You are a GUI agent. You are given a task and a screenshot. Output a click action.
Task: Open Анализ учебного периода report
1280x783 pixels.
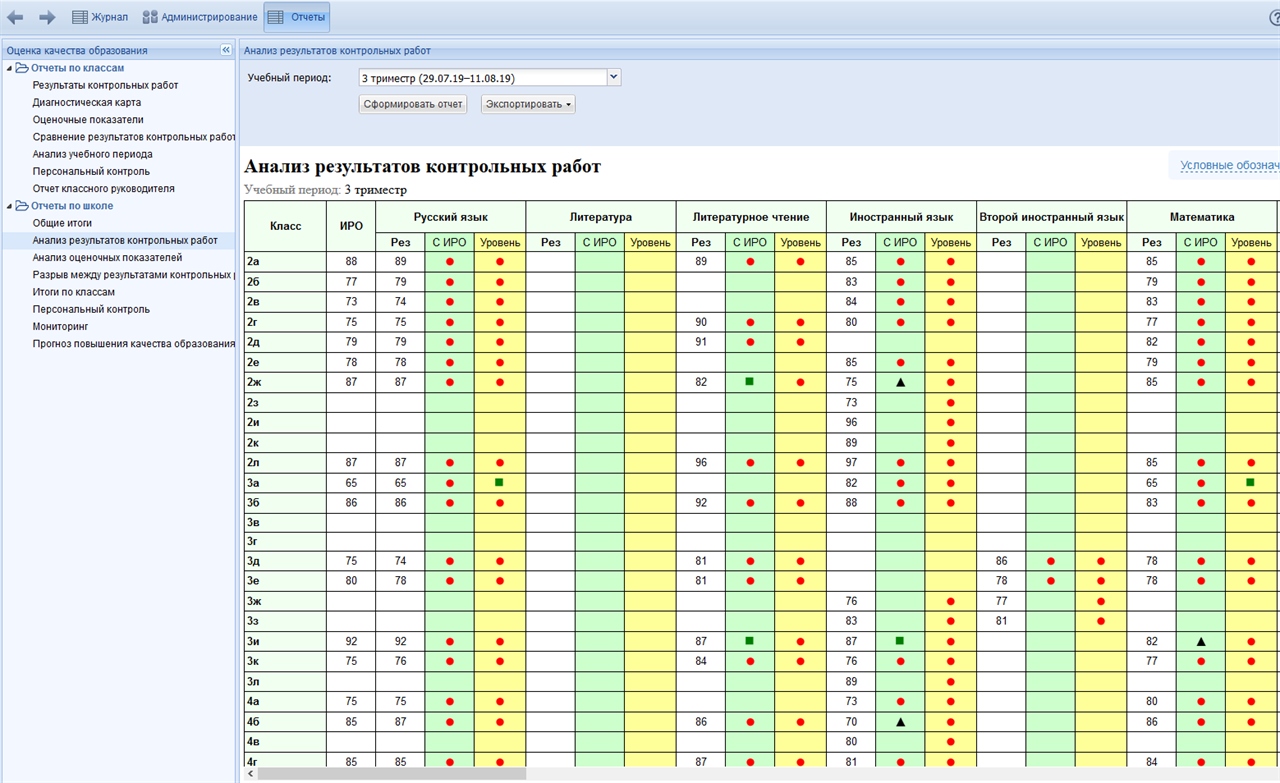click(x=92, y=154)
